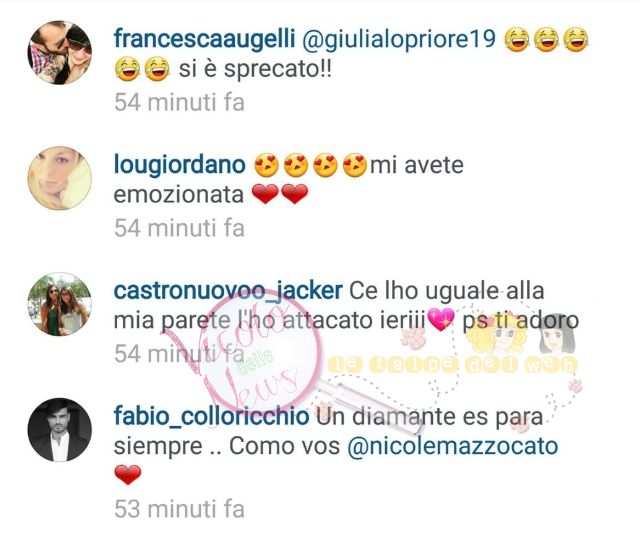Click the heart-eyes emojis in lougiordano's comment
Viewport: 640px width, 539px height.
coord(310,166)
